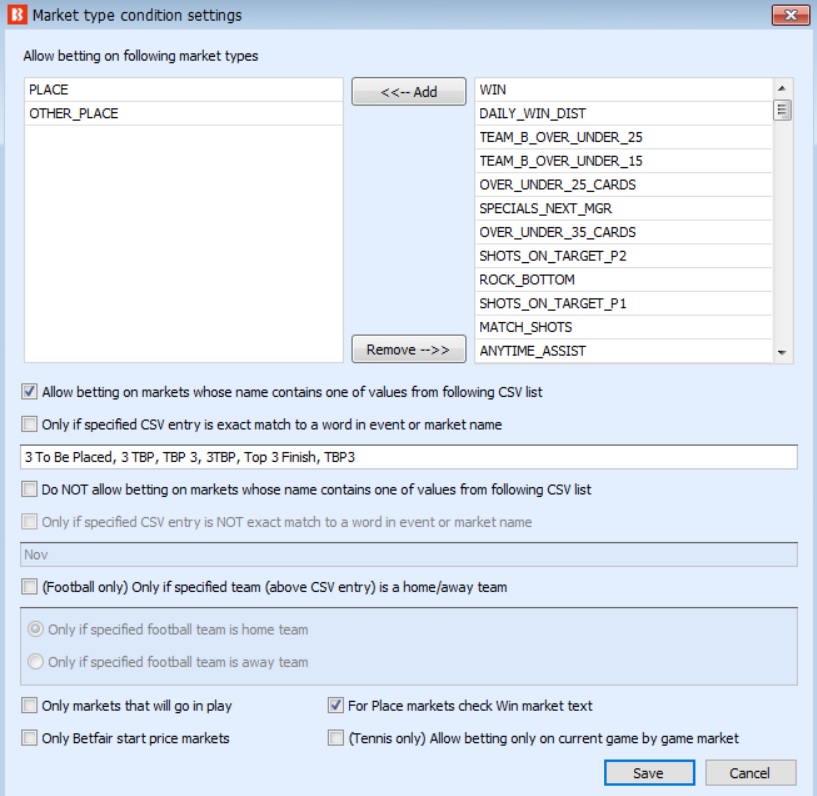The width and height of the screenshot is (817, 796).
Task: Click the market list scrollbar thumb
Action: click(x=782, y=110)
